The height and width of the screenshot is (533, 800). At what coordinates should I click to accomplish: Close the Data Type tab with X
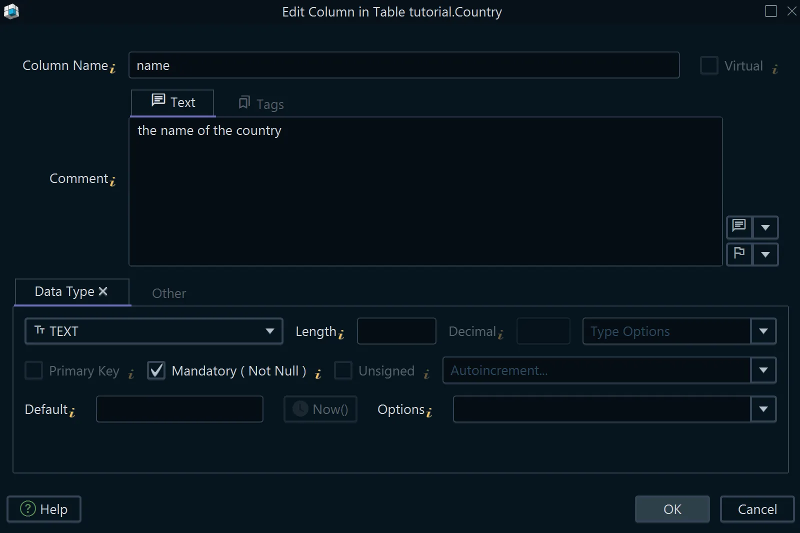point(103,291)
